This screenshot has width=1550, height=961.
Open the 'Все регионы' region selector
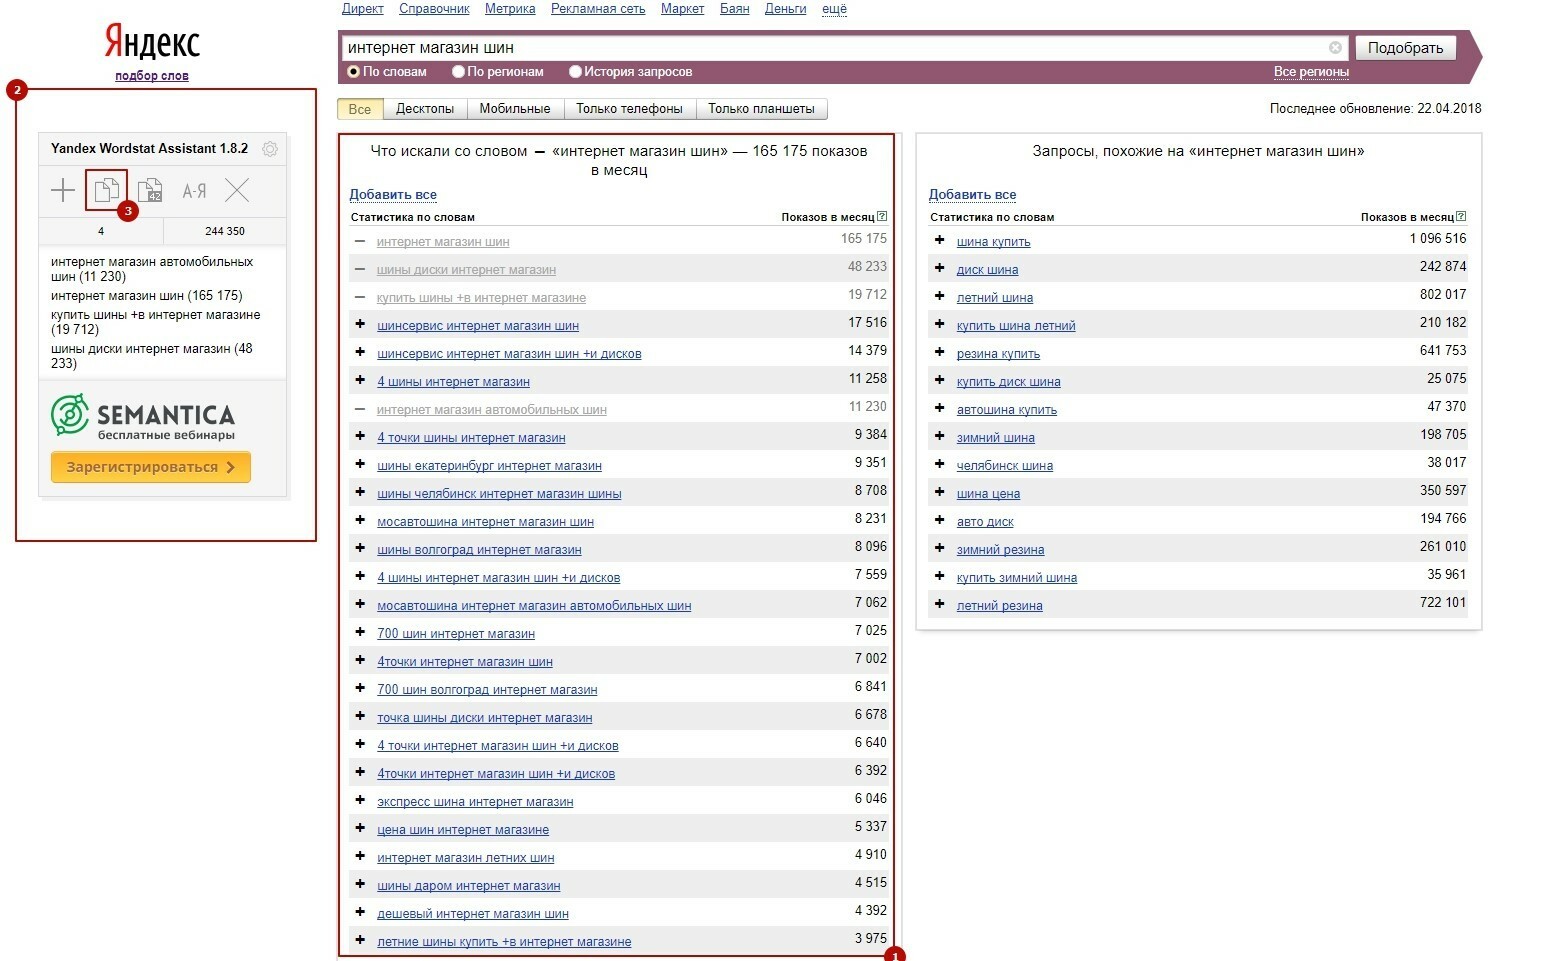1311,72
